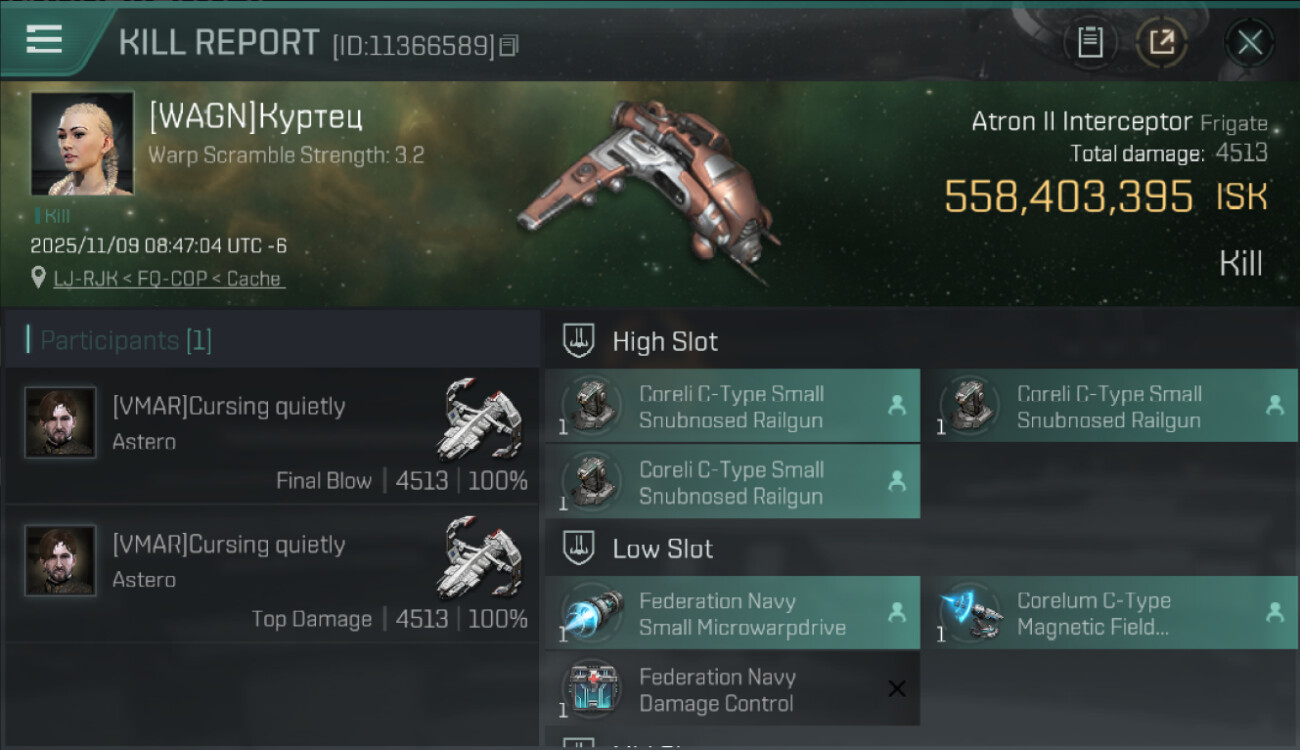
Task: Copy the kill report ID icon
Action: [x=509, y=45]
